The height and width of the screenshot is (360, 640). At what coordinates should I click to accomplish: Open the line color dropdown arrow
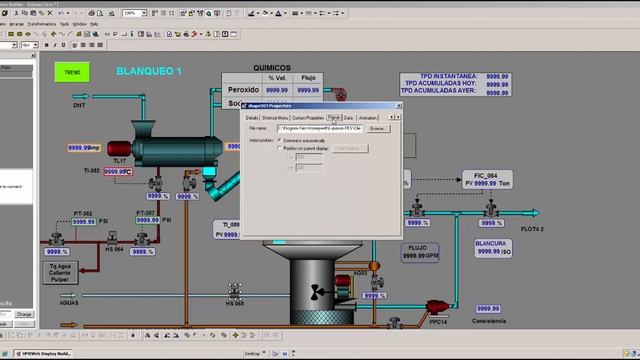click(x=258, y=13)
